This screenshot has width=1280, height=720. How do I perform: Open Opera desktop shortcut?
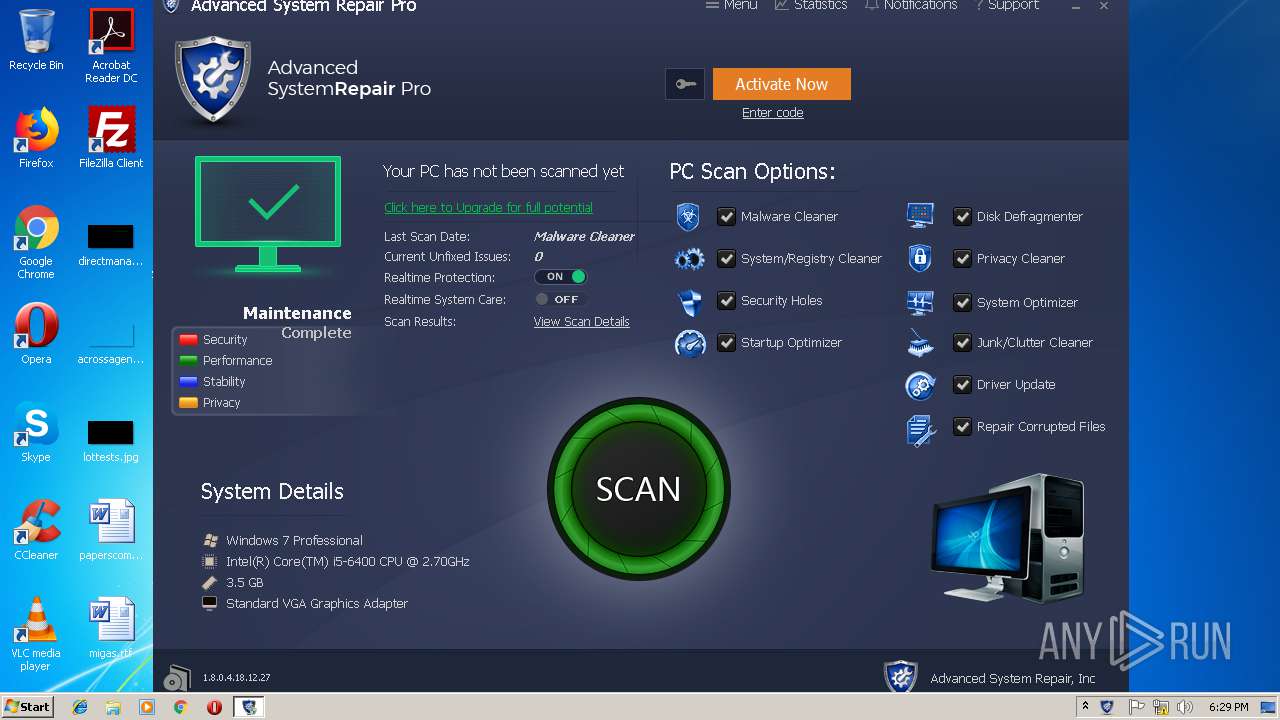tap(36, 334)
